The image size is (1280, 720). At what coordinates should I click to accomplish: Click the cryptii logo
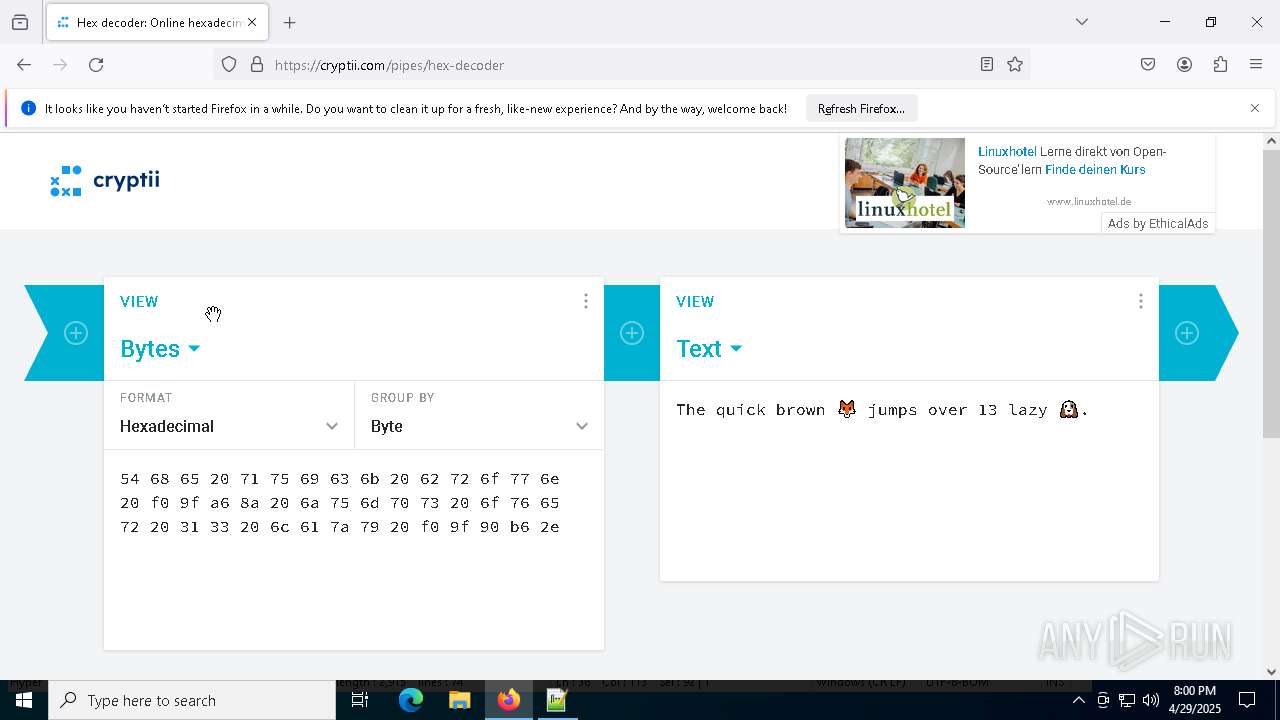pyautogui.click(x=105, y=181)
